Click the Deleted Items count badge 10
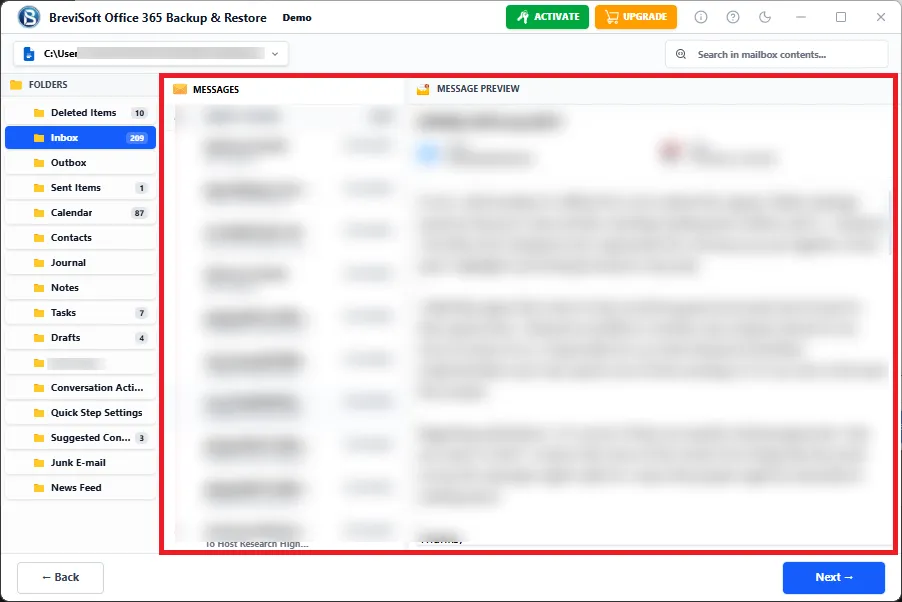The height and width of the screenshot is (602, 902). (x=139, y=113)
